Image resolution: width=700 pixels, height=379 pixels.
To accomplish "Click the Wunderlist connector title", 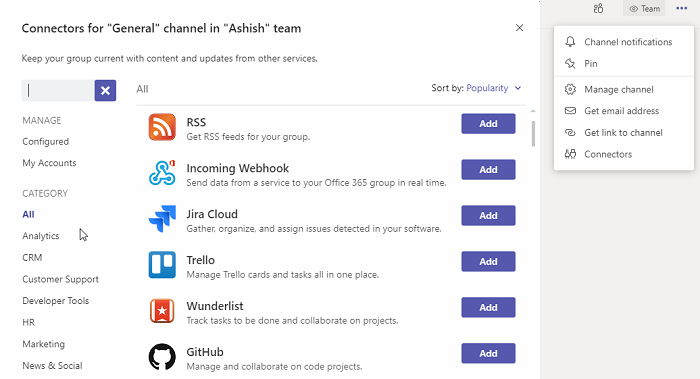I will click(x=215, y=306).
